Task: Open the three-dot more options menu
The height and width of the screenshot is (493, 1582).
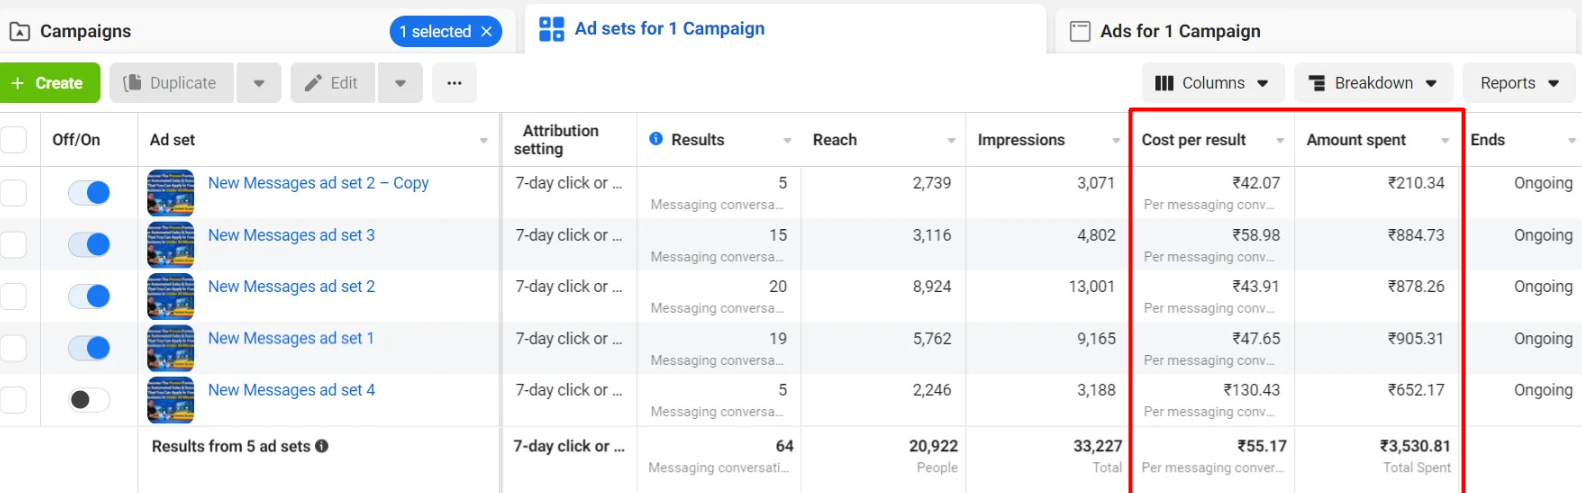Action: (x=454, y=83)
